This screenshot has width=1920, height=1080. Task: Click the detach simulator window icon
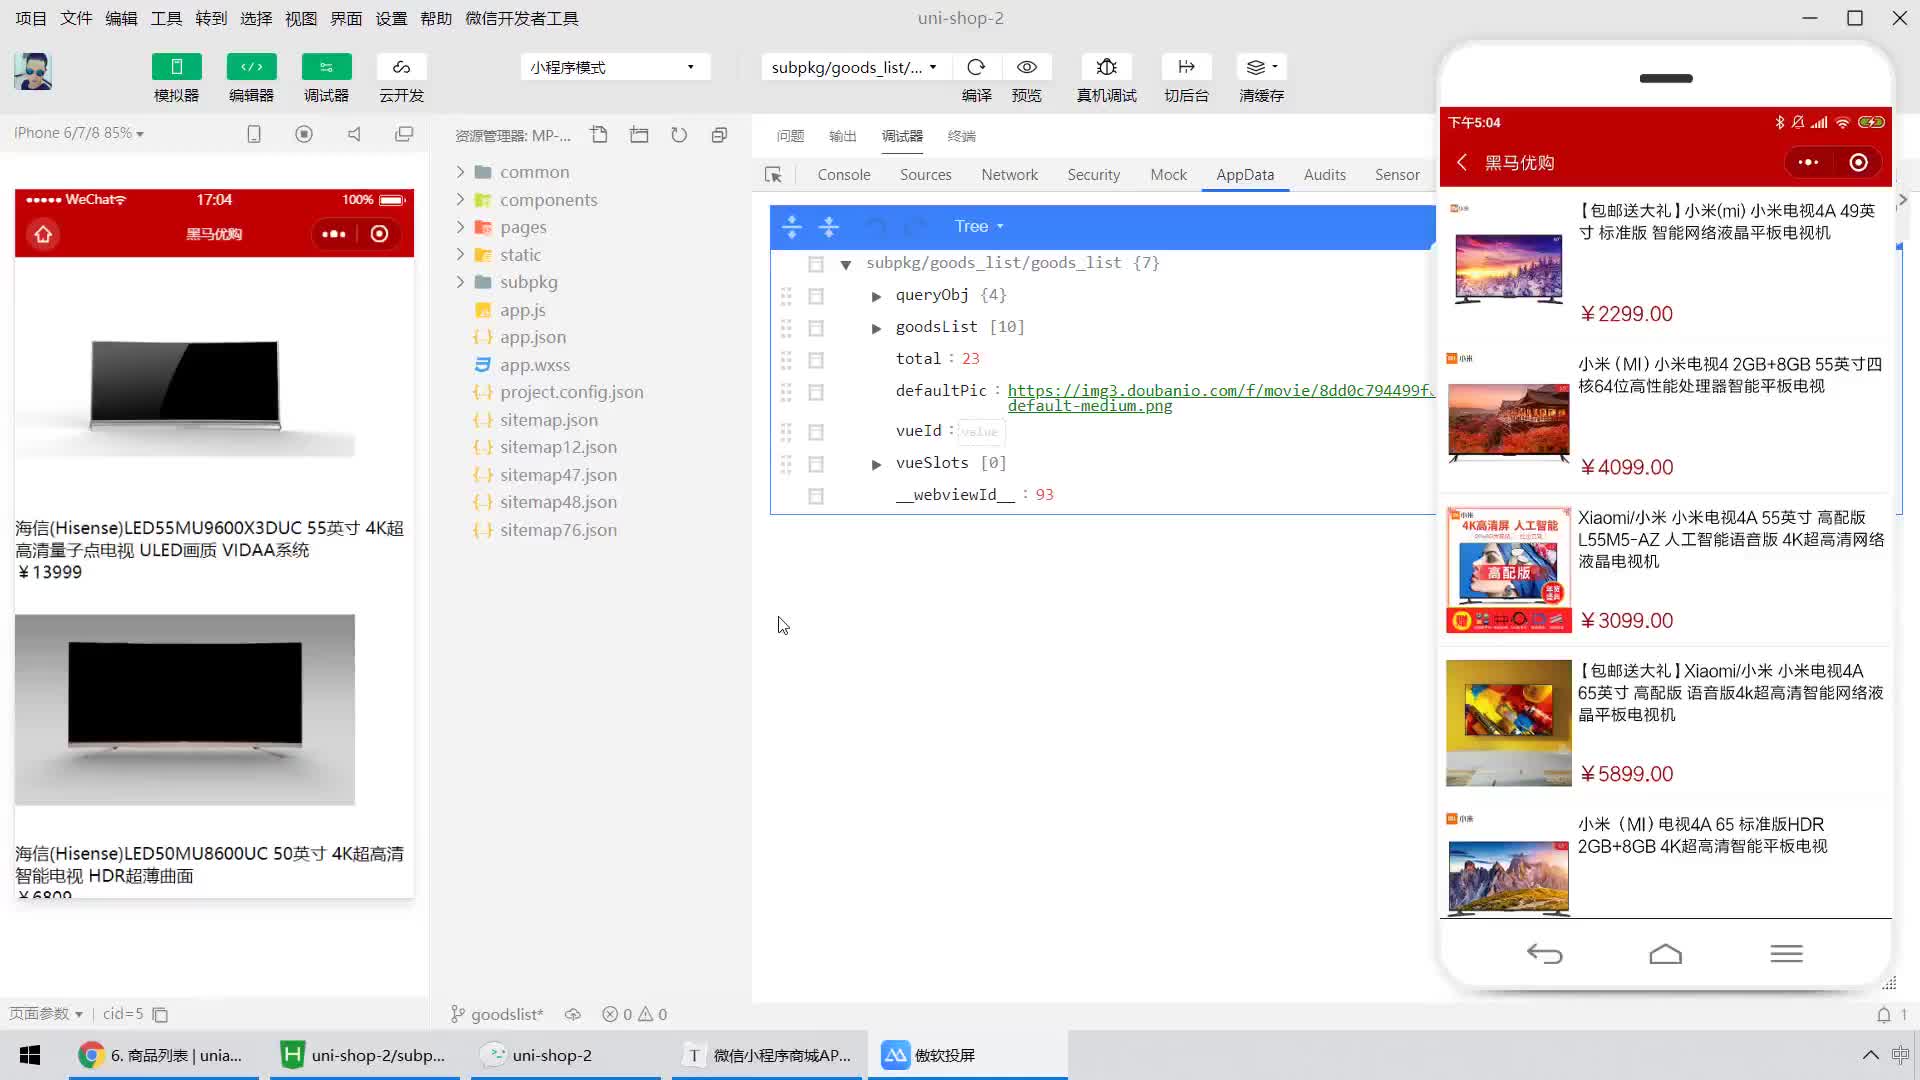coord(404,134)
